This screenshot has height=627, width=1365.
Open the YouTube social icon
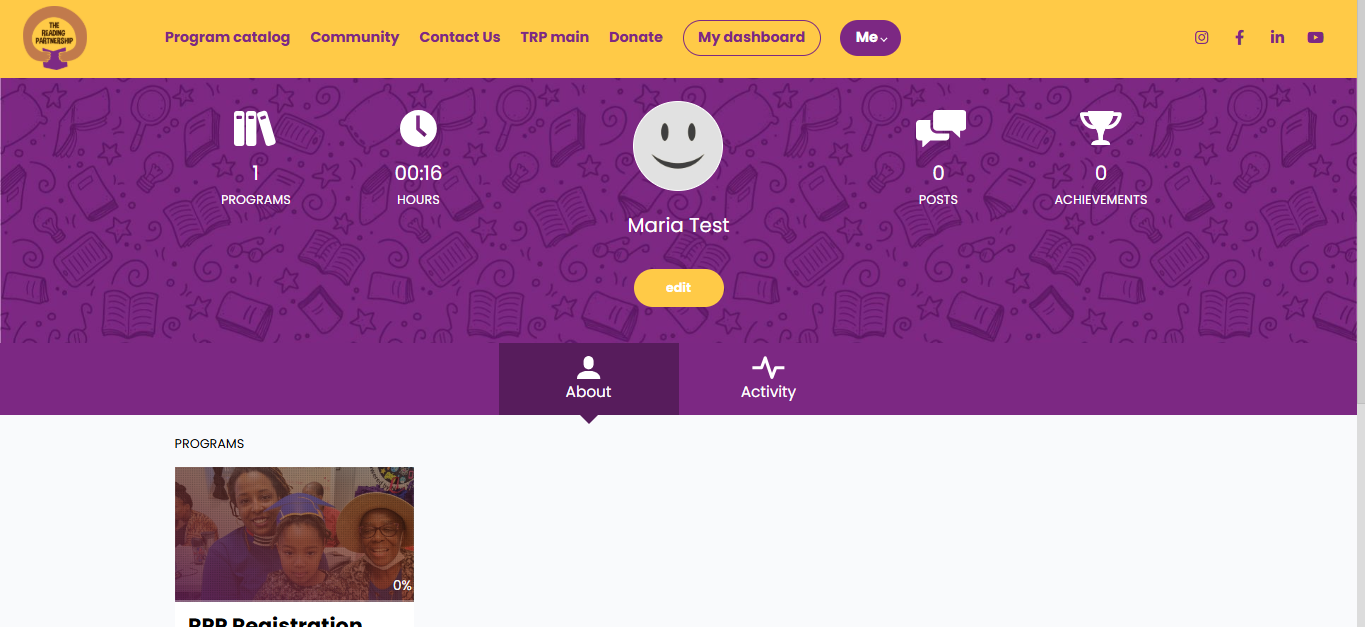tap(1315, 38)
